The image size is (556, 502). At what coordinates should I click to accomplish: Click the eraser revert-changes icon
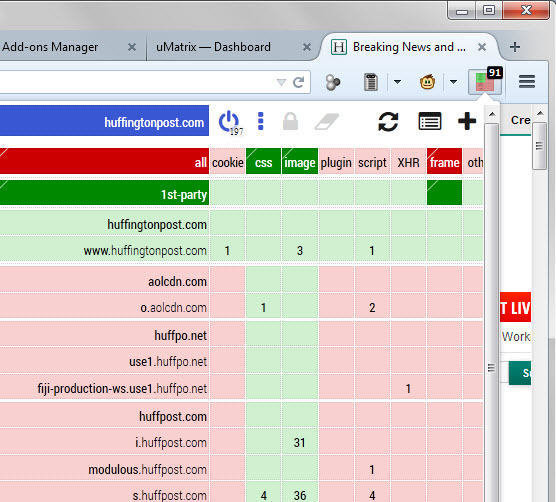pyautogui.click(x=327, y=121)
